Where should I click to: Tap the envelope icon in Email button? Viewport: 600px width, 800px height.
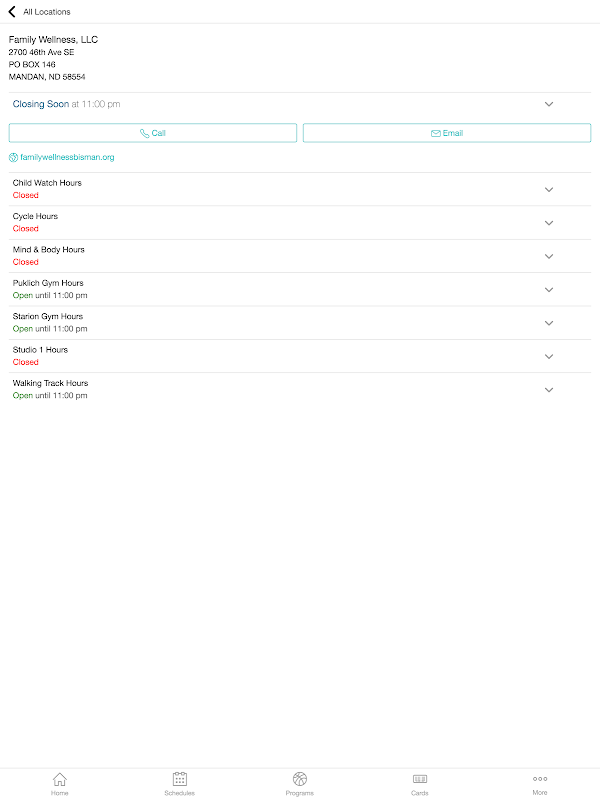[x=436, y=133]
